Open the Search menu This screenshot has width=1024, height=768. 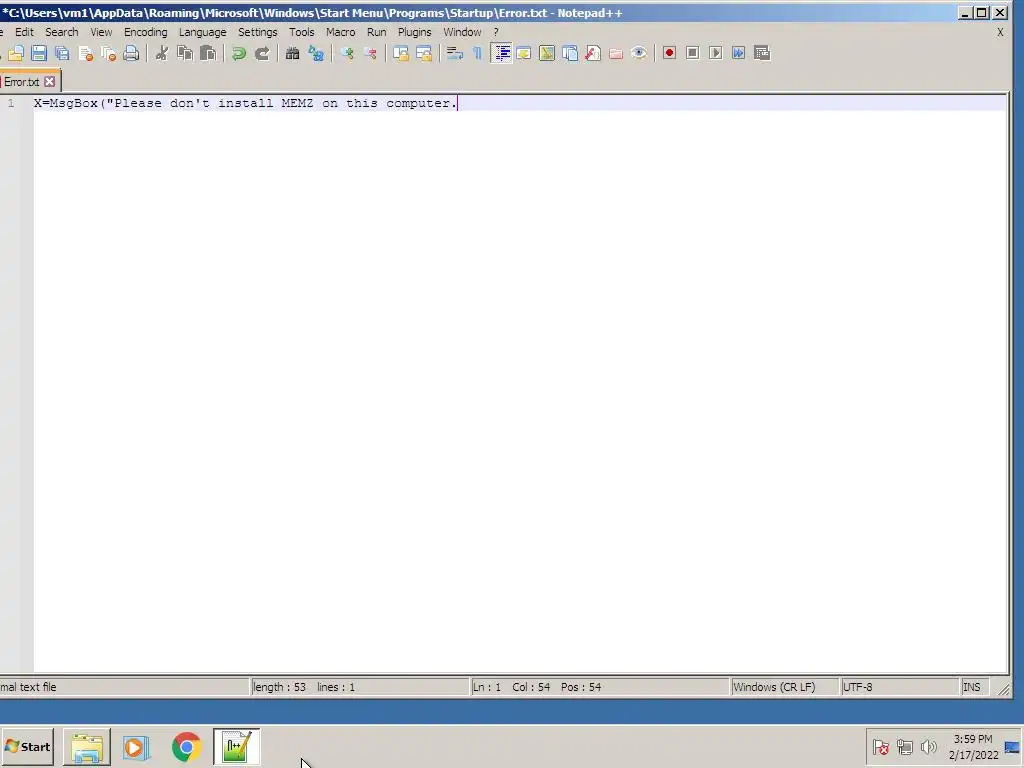(x=61, y=32)
